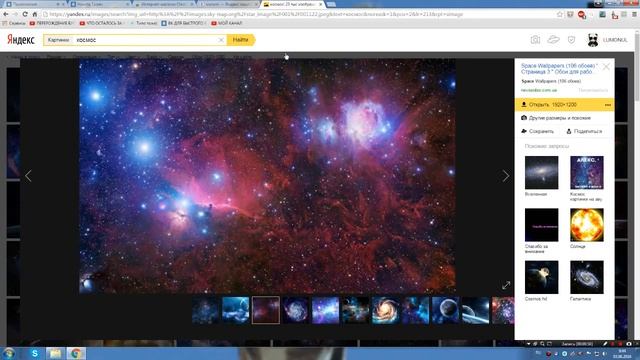The width and height of the screenshot is (640, 360).
Task: Open the ЧТО ОСТАЛОСЬ ЗА YouTube bookmark
Action: point(102,23)
